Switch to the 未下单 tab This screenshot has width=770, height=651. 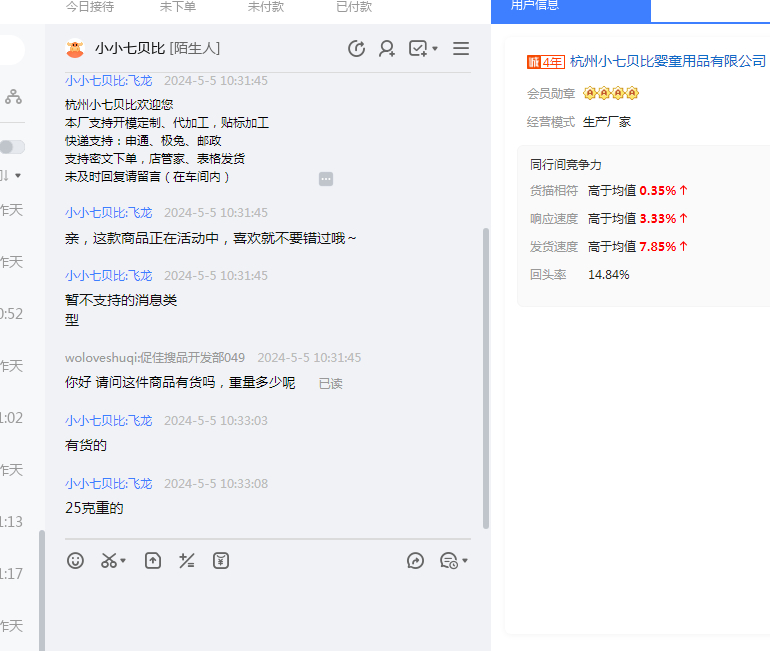click(177, 7)
